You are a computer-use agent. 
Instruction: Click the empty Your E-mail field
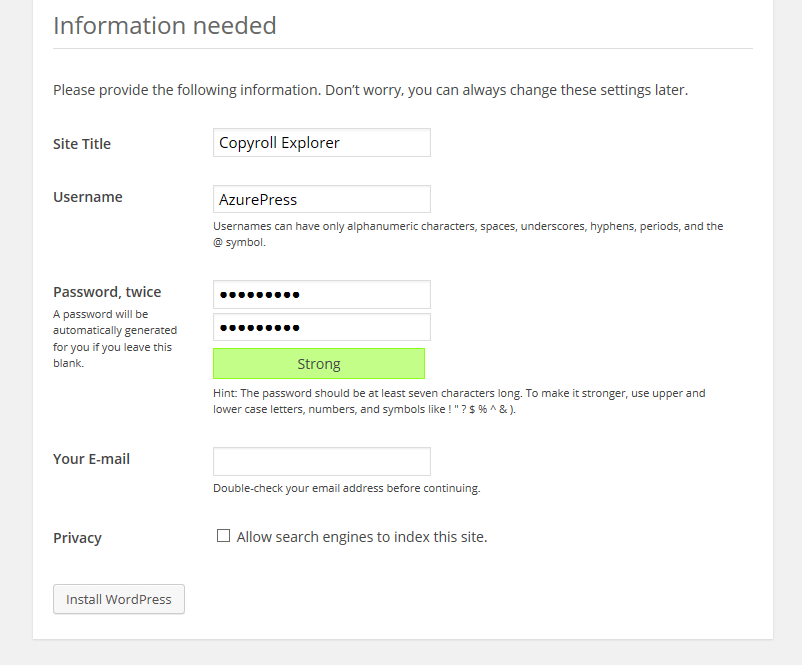[x=322, y=461]
